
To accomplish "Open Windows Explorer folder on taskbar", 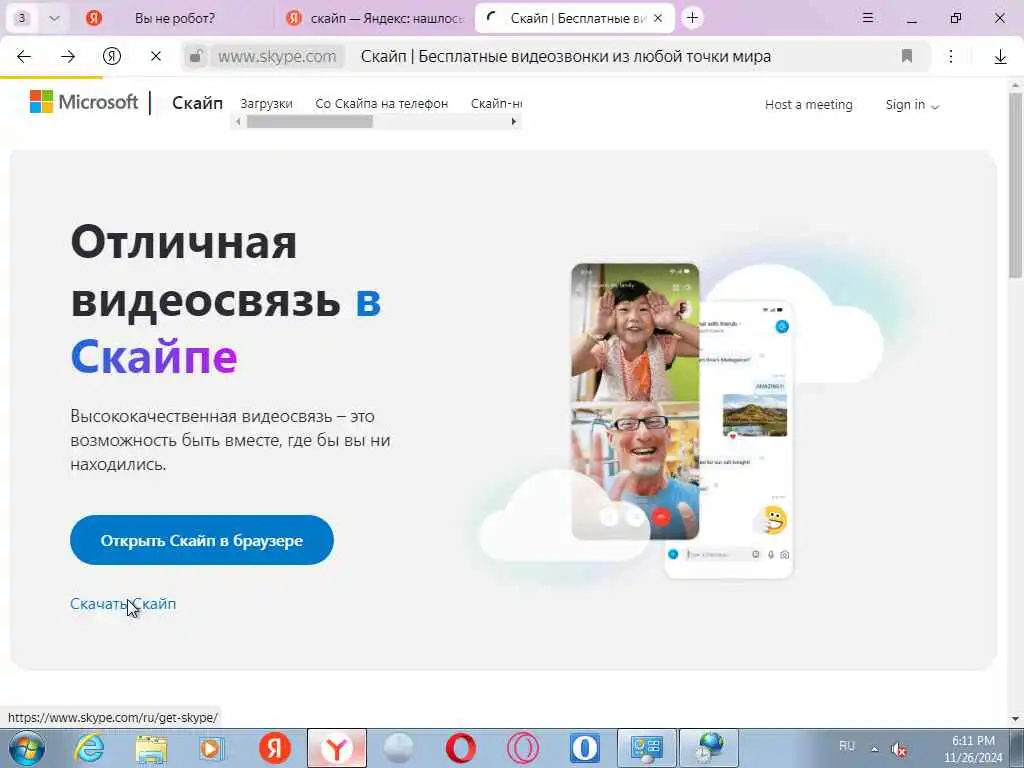I will (x=152, y=748).
